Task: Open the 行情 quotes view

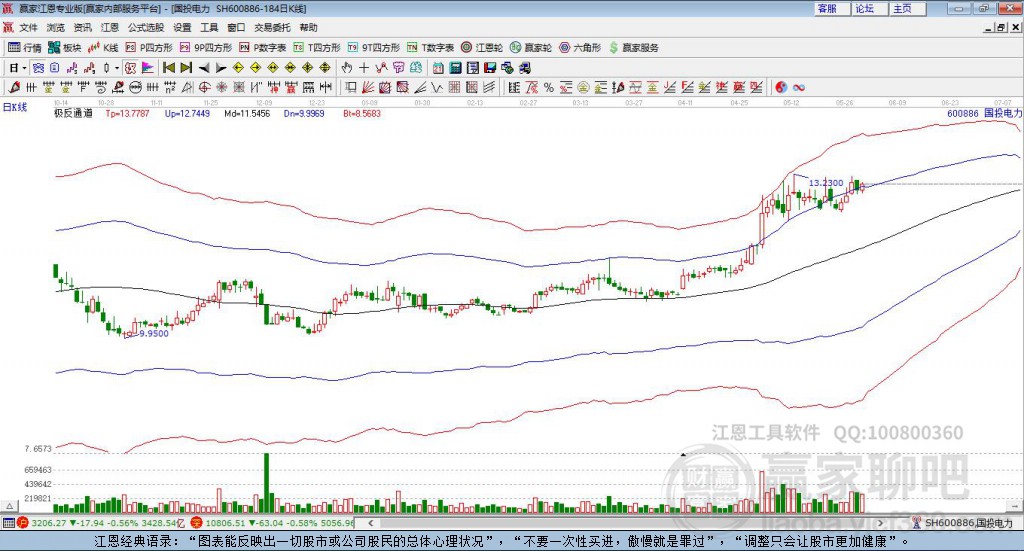Action: point(24,48)
